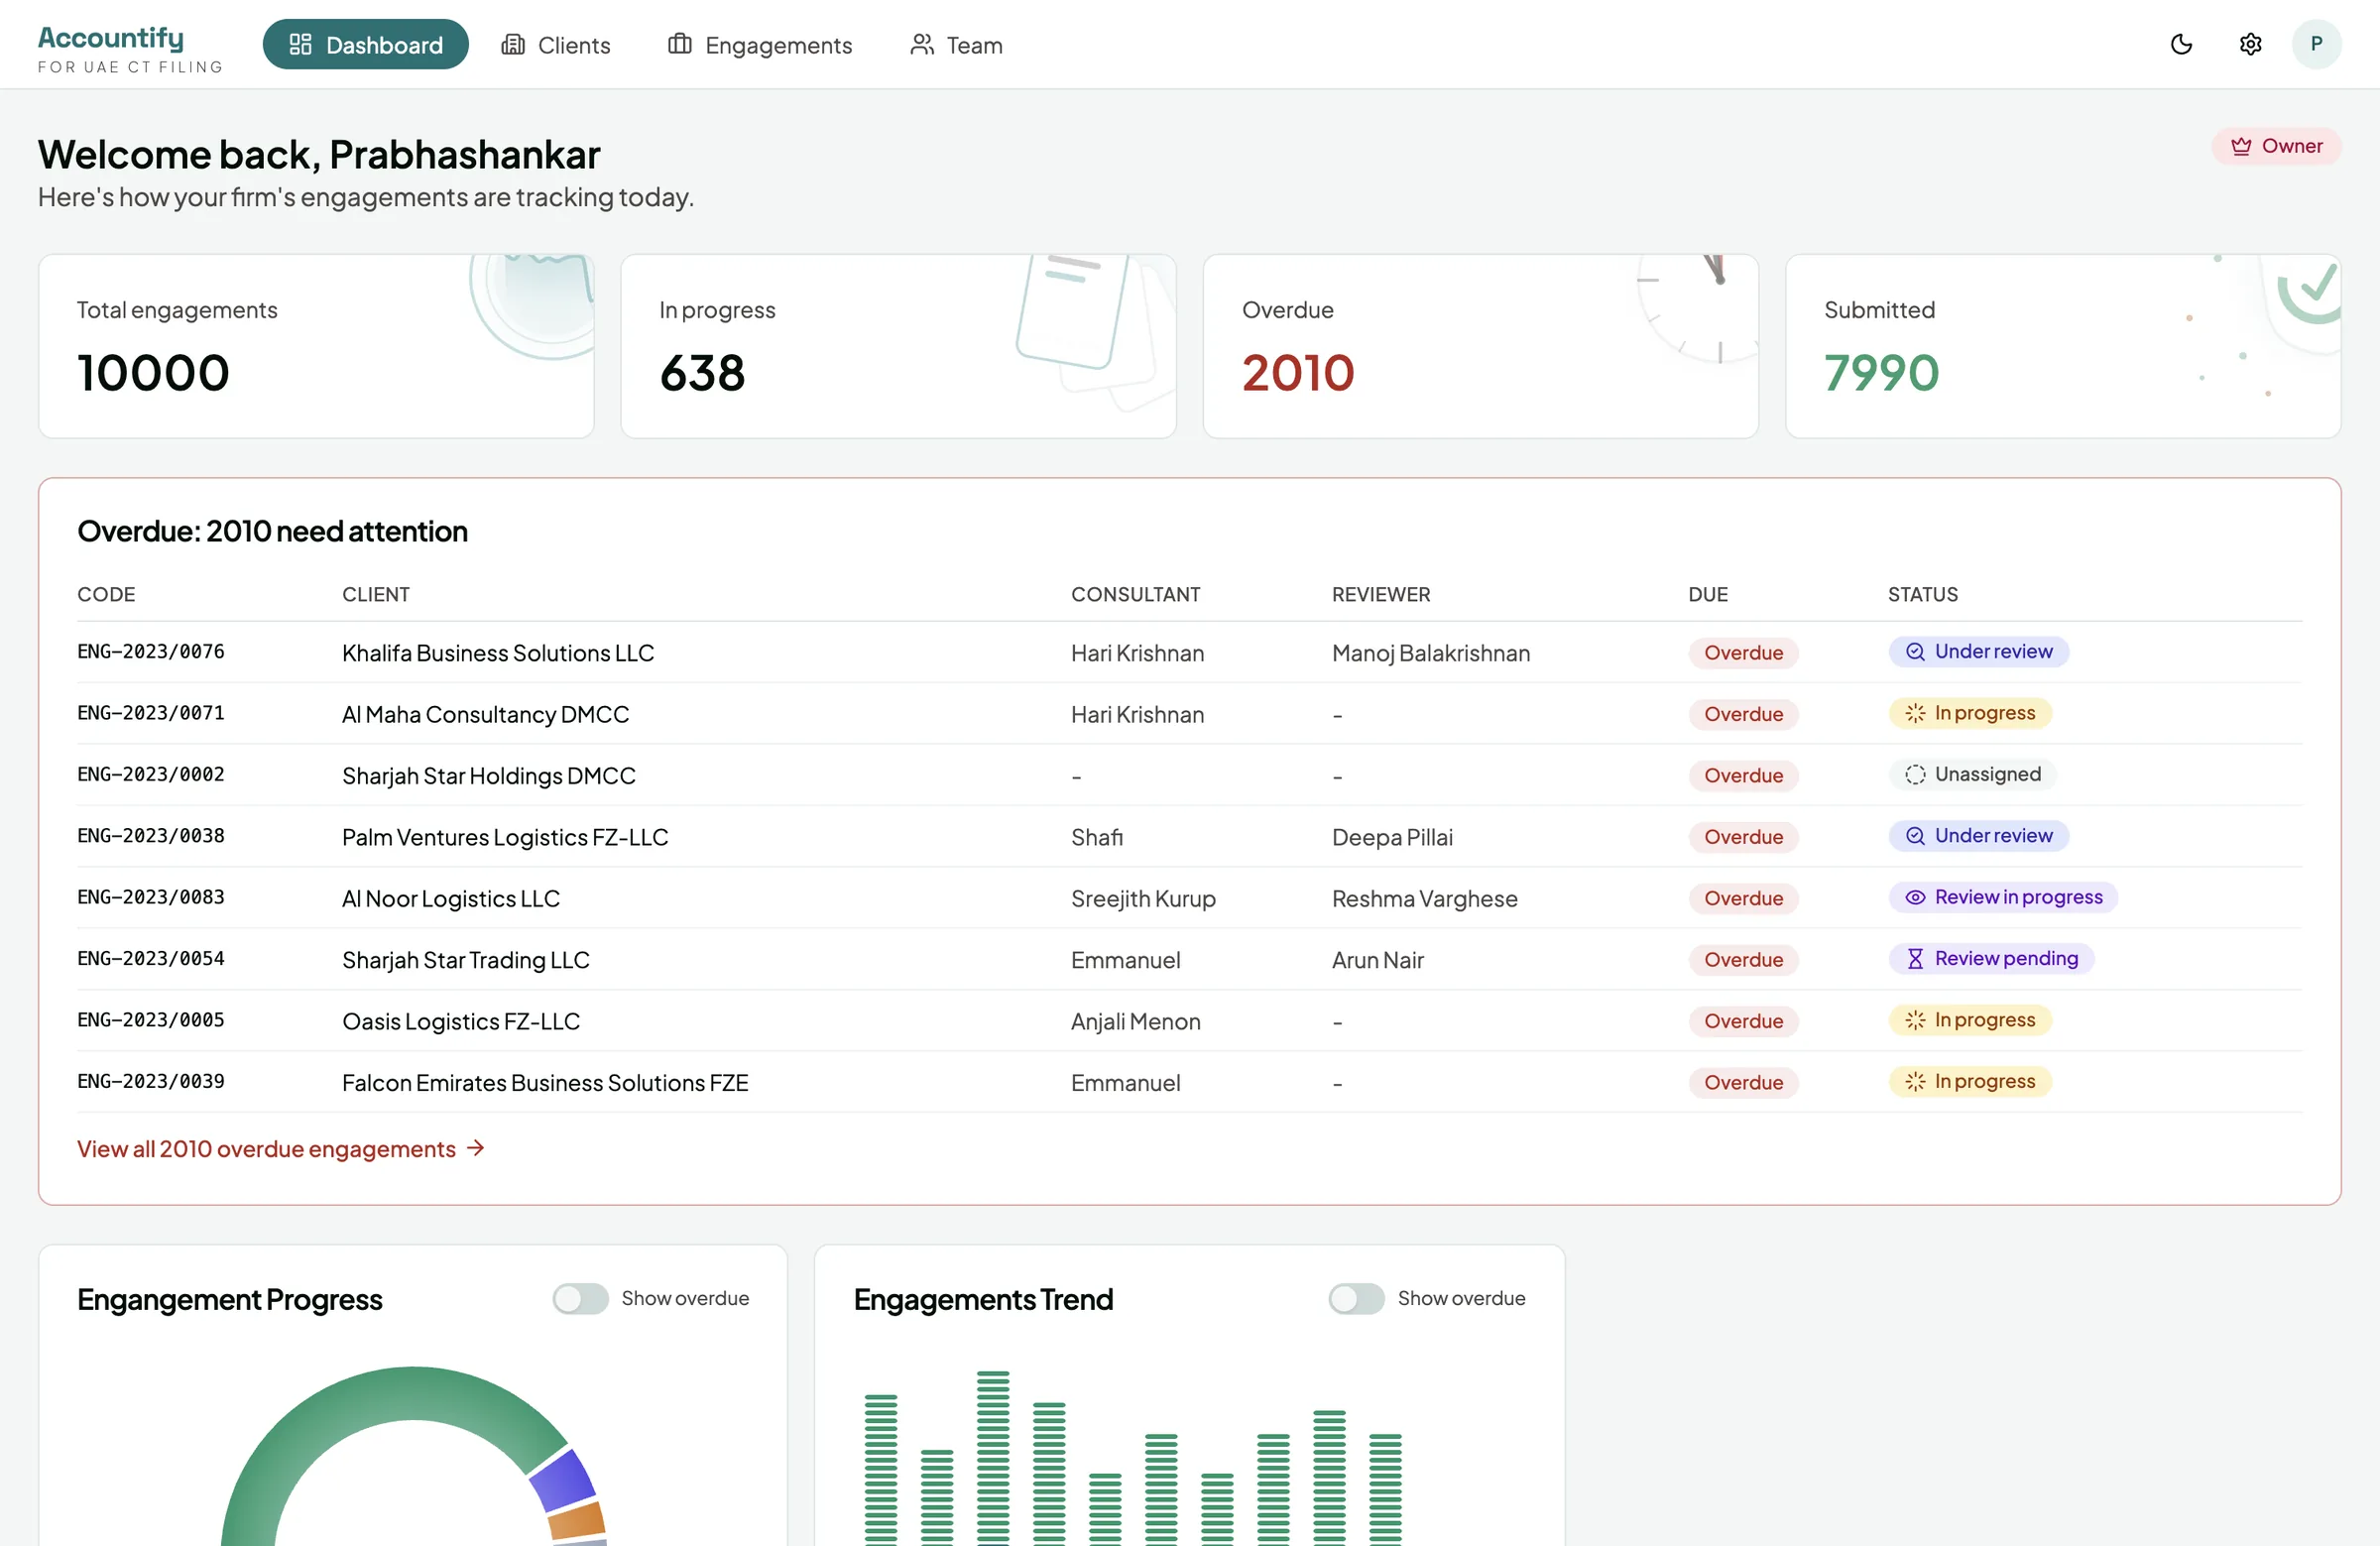Go to the Clients tab
This screenshot has height=1546, width=2380.
[x=556, y=44]
